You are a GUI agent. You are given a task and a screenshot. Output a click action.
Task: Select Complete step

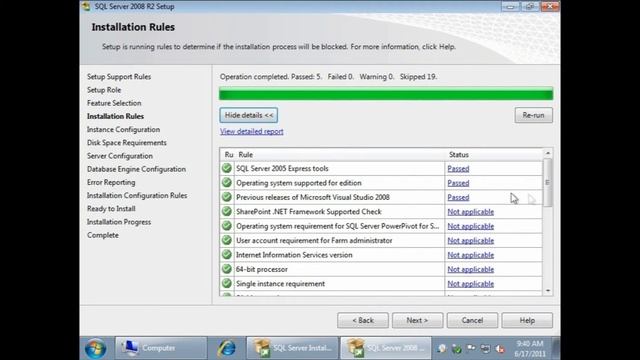point(102,235)
